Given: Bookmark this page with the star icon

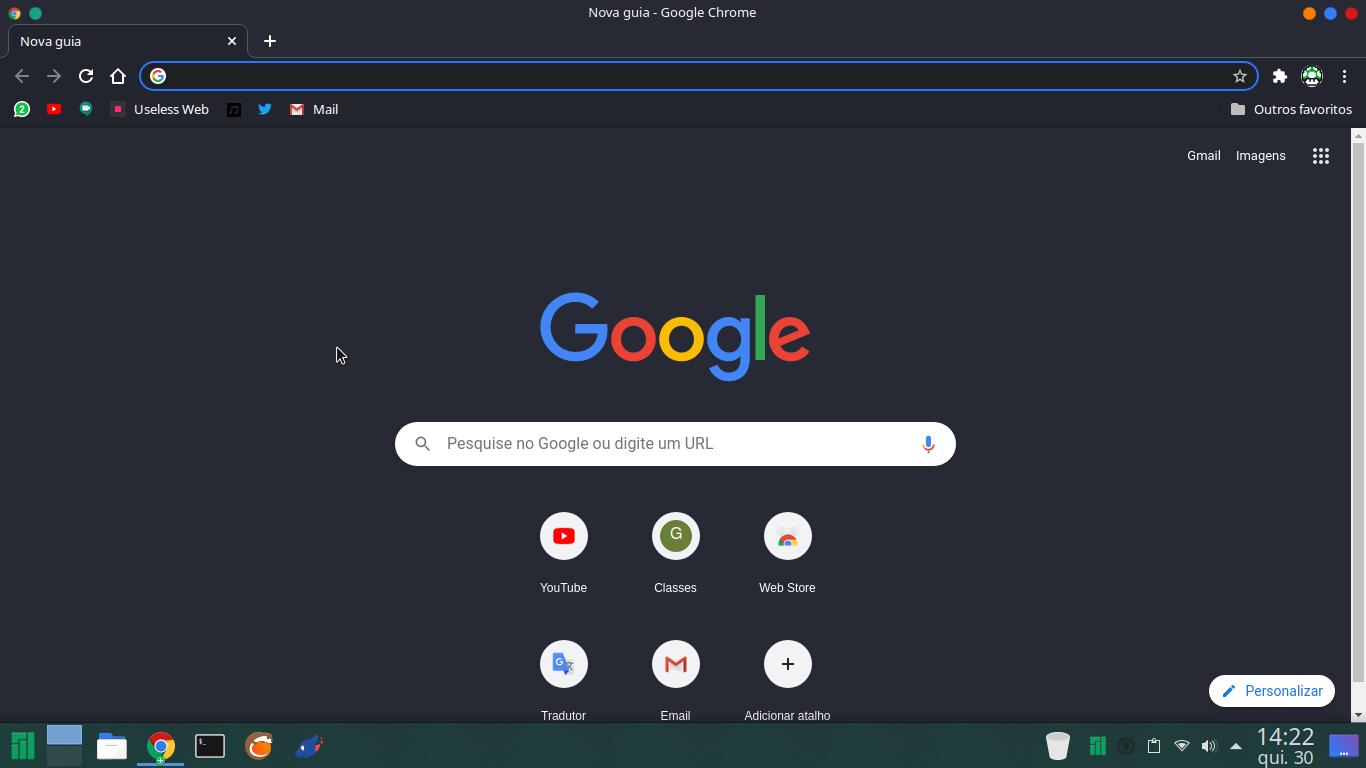Looking at the screenshot, I should tap(1240, 76).
